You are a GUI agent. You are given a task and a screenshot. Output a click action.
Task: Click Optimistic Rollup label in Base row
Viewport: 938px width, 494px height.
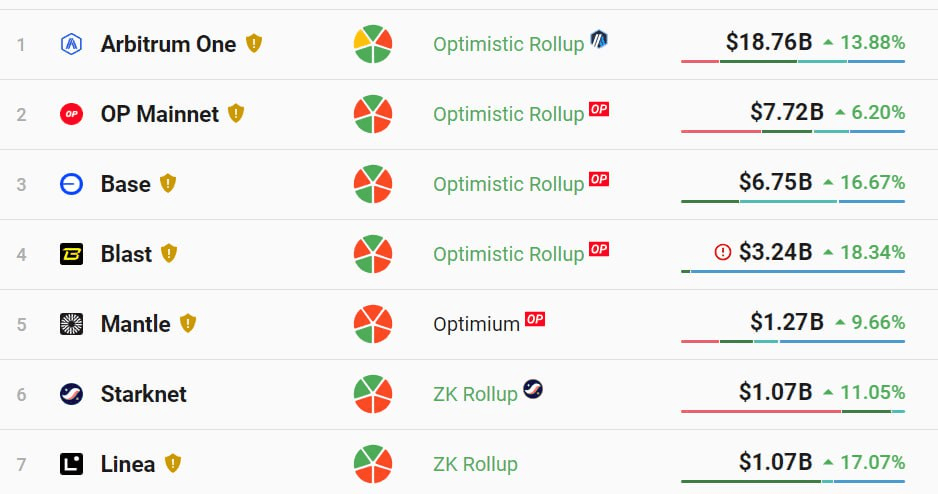click(x=508, y=184)
